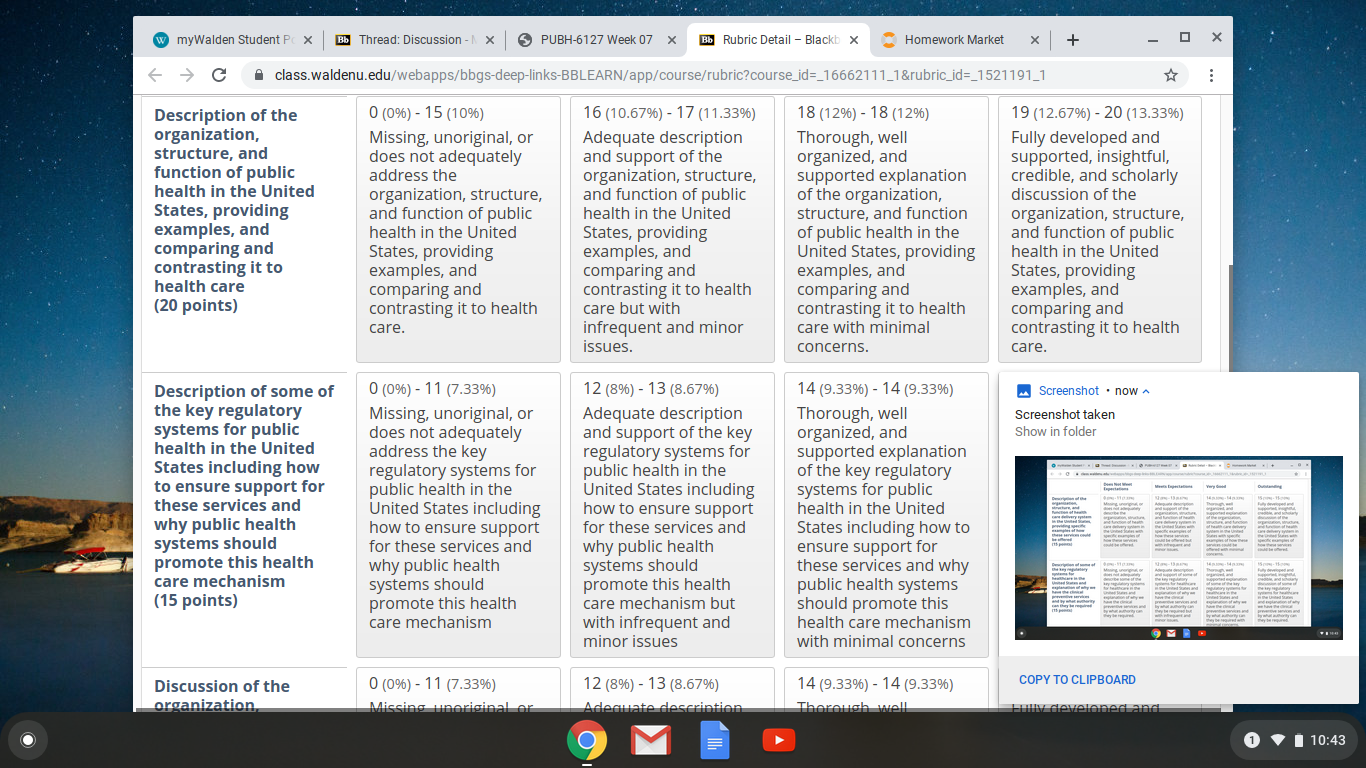1366x768 pixels.
Task: Open a new browser tab
Action: [x=1073, y=40]
